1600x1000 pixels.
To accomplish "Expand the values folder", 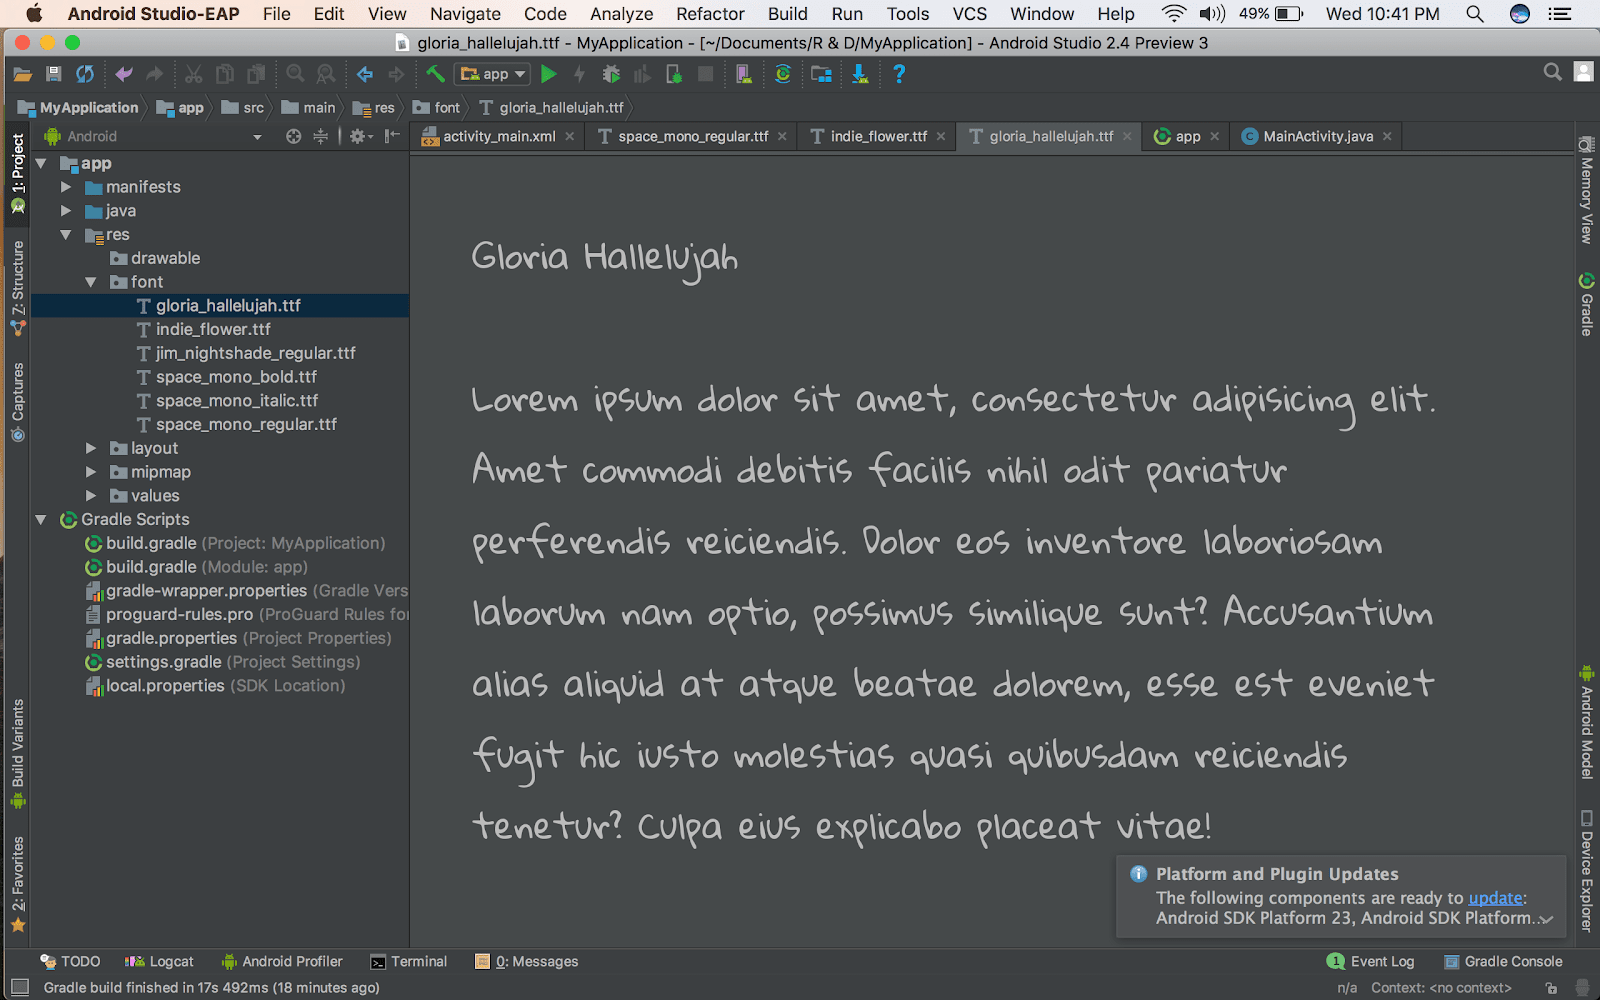I will tap(91, 496).
